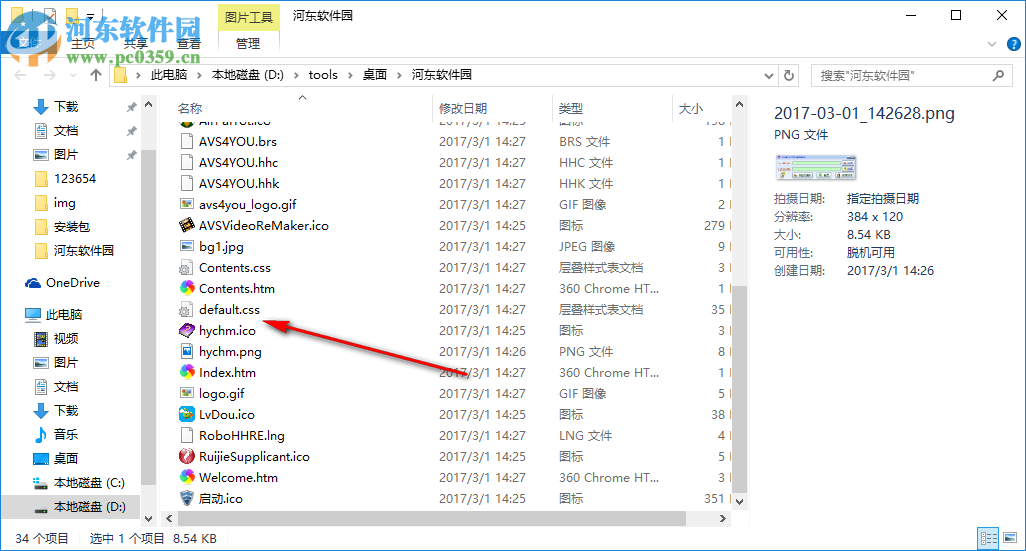Click the RuijieSupplicant.ico red icon
This screenshot has height=551, width=1026.
186,456
